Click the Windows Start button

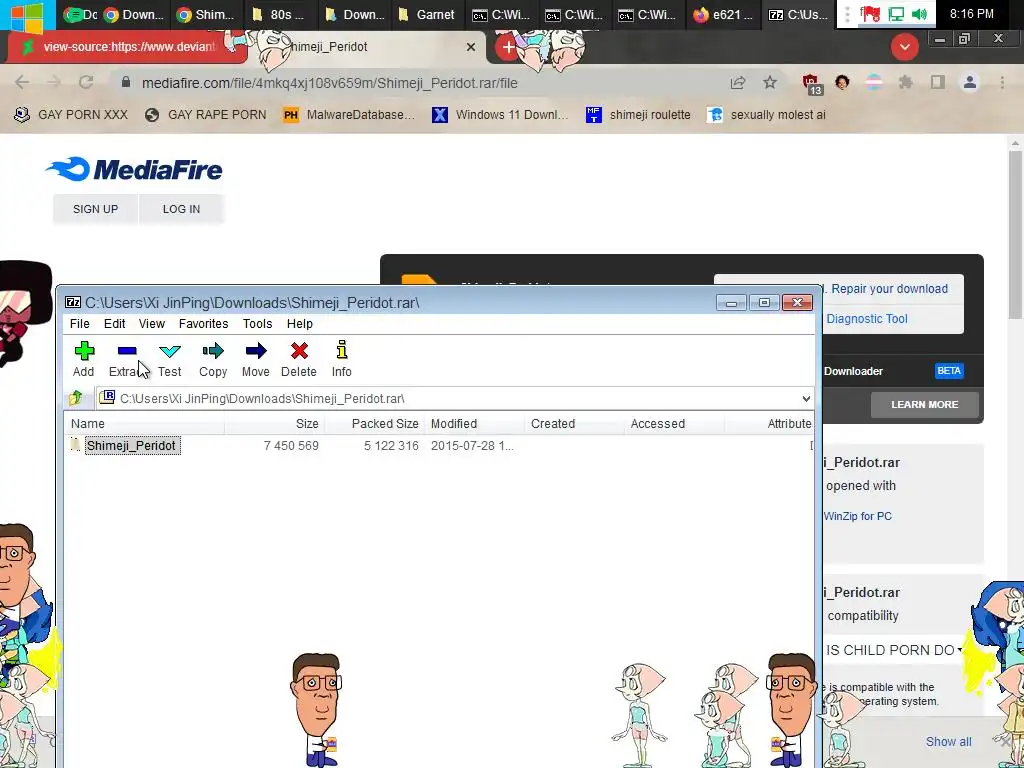27,15
